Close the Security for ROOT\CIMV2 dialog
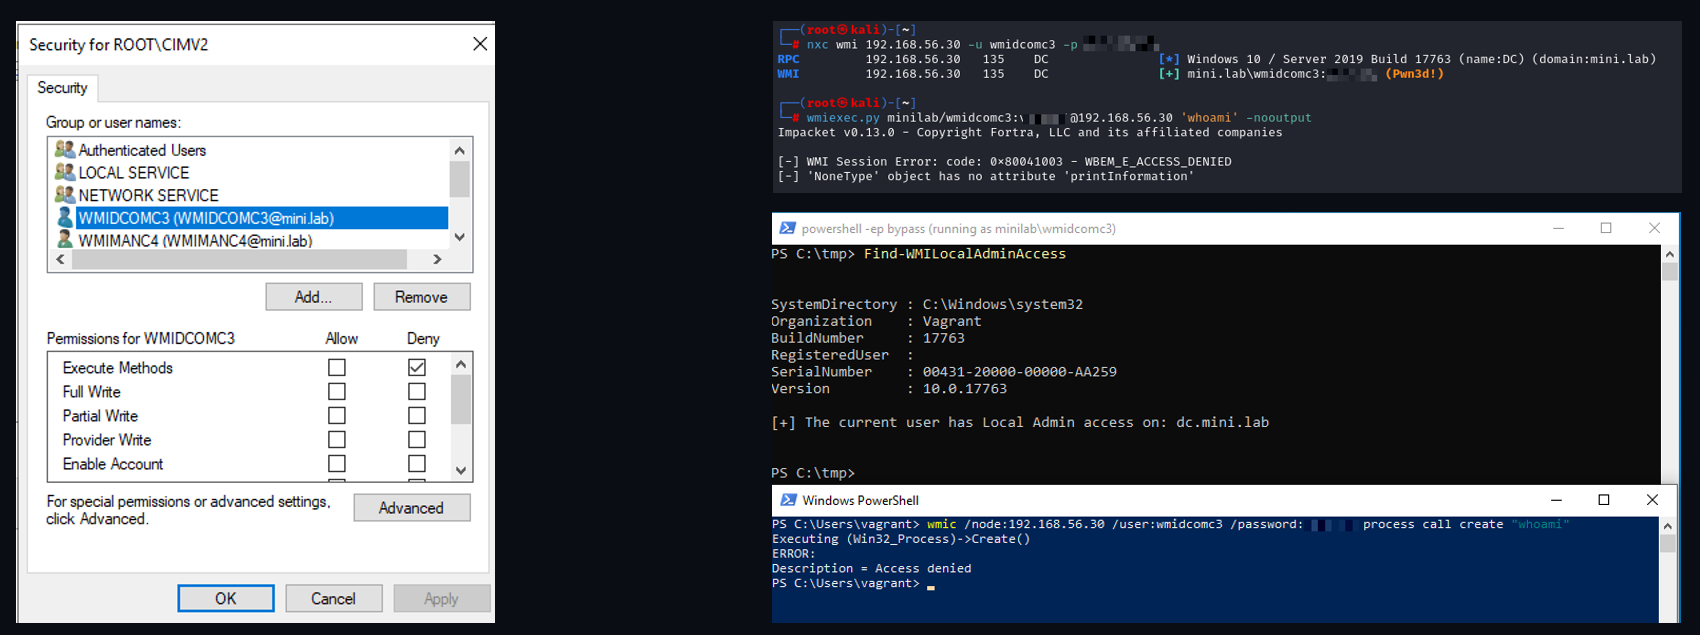The height and width of the screenshot is (635, 1700). click(480, 44)
